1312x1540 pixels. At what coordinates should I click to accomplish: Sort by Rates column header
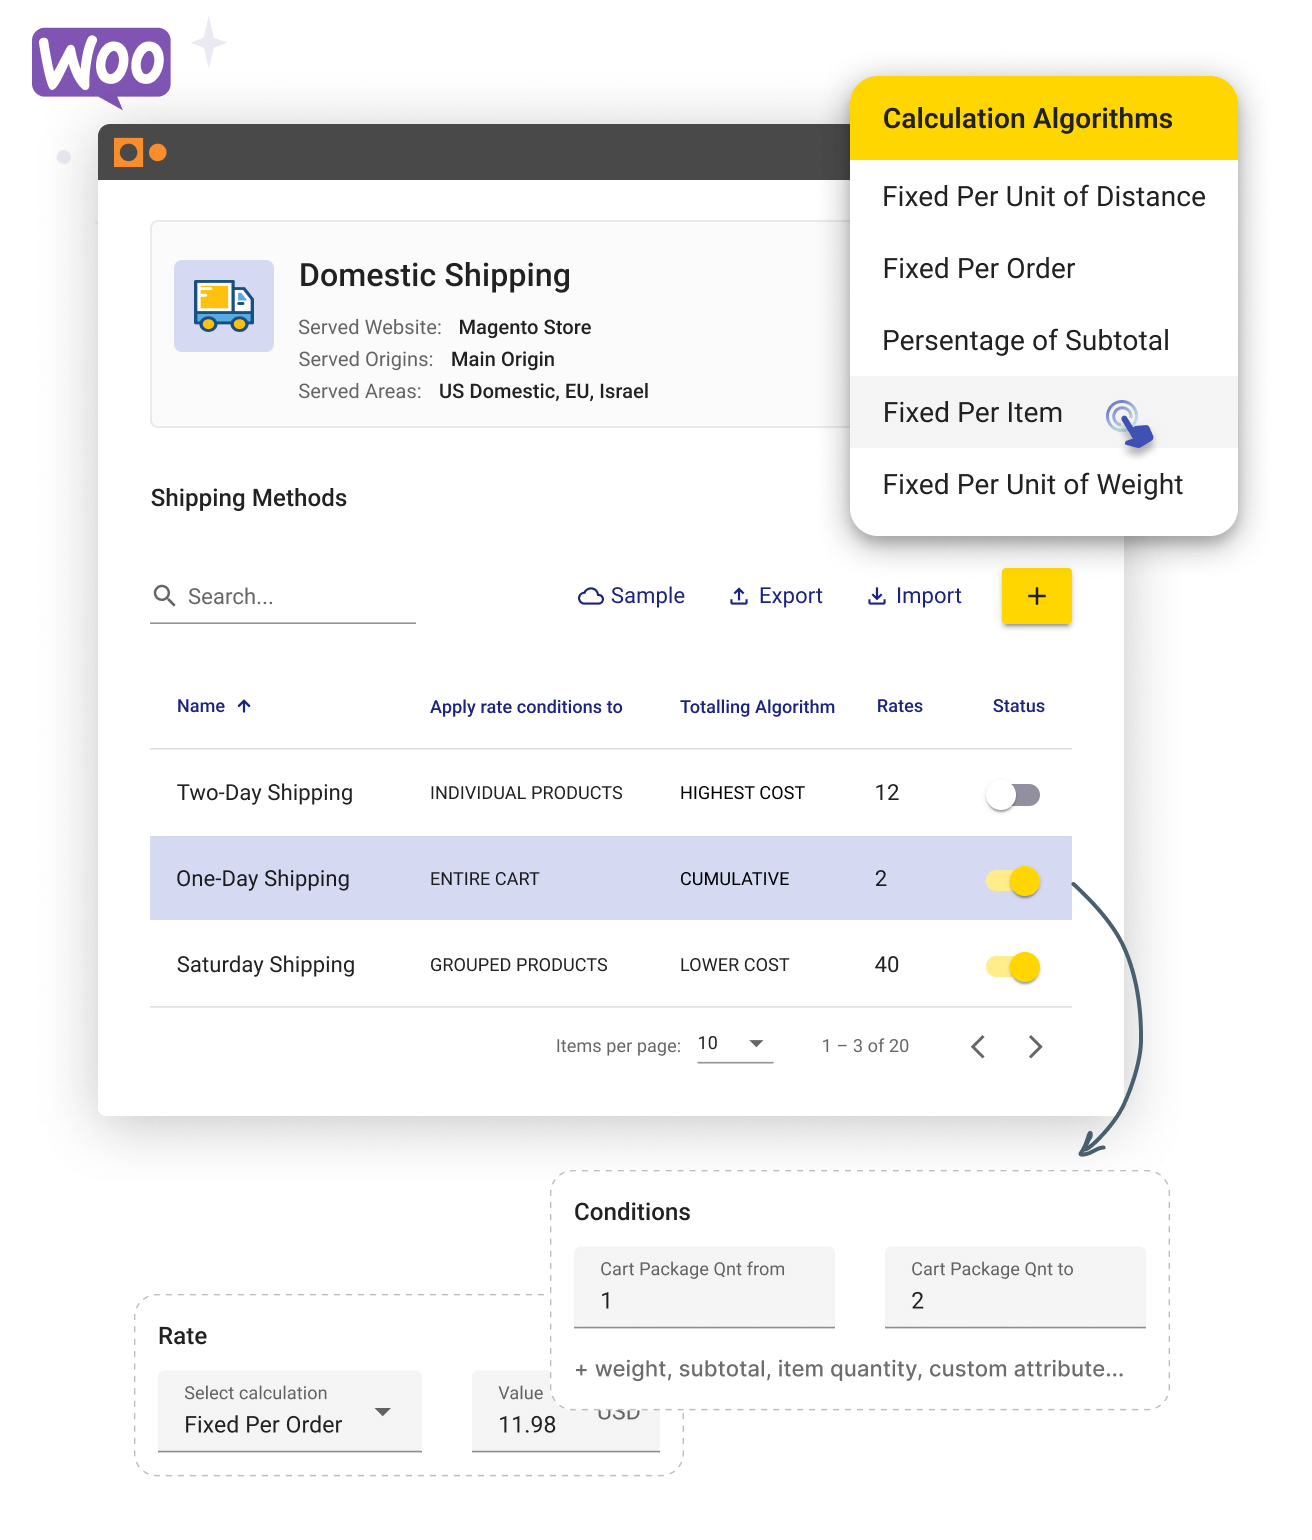[x=900, y=706]
